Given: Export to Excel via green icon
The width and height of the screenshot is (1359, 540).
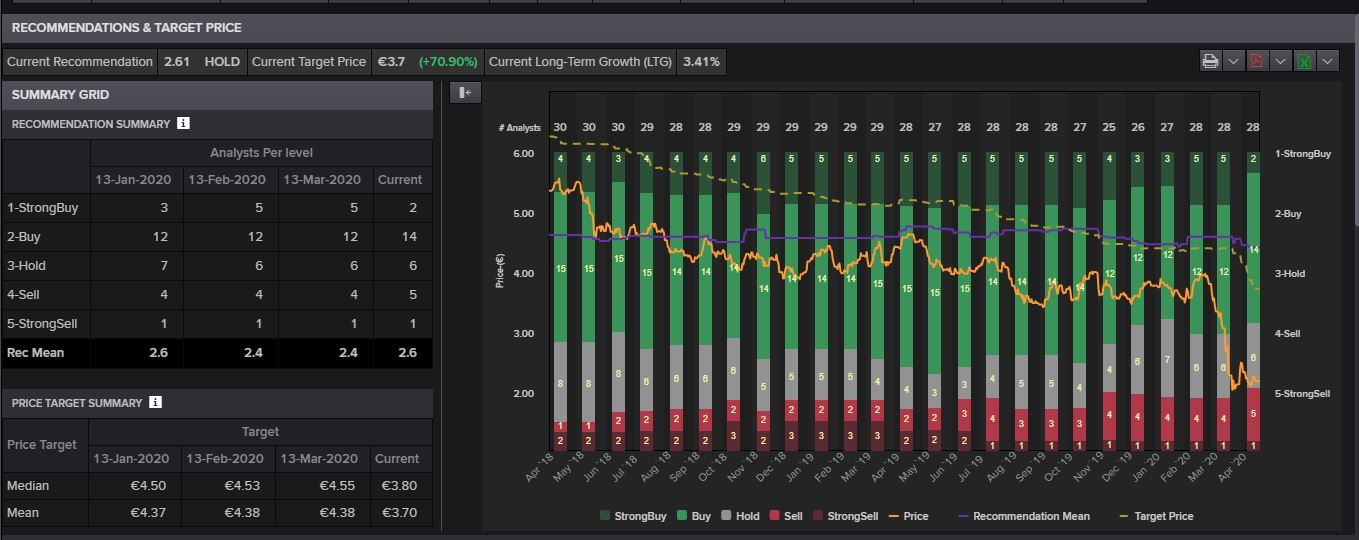Looking at the screenshot, I should tap(1304, 61).
